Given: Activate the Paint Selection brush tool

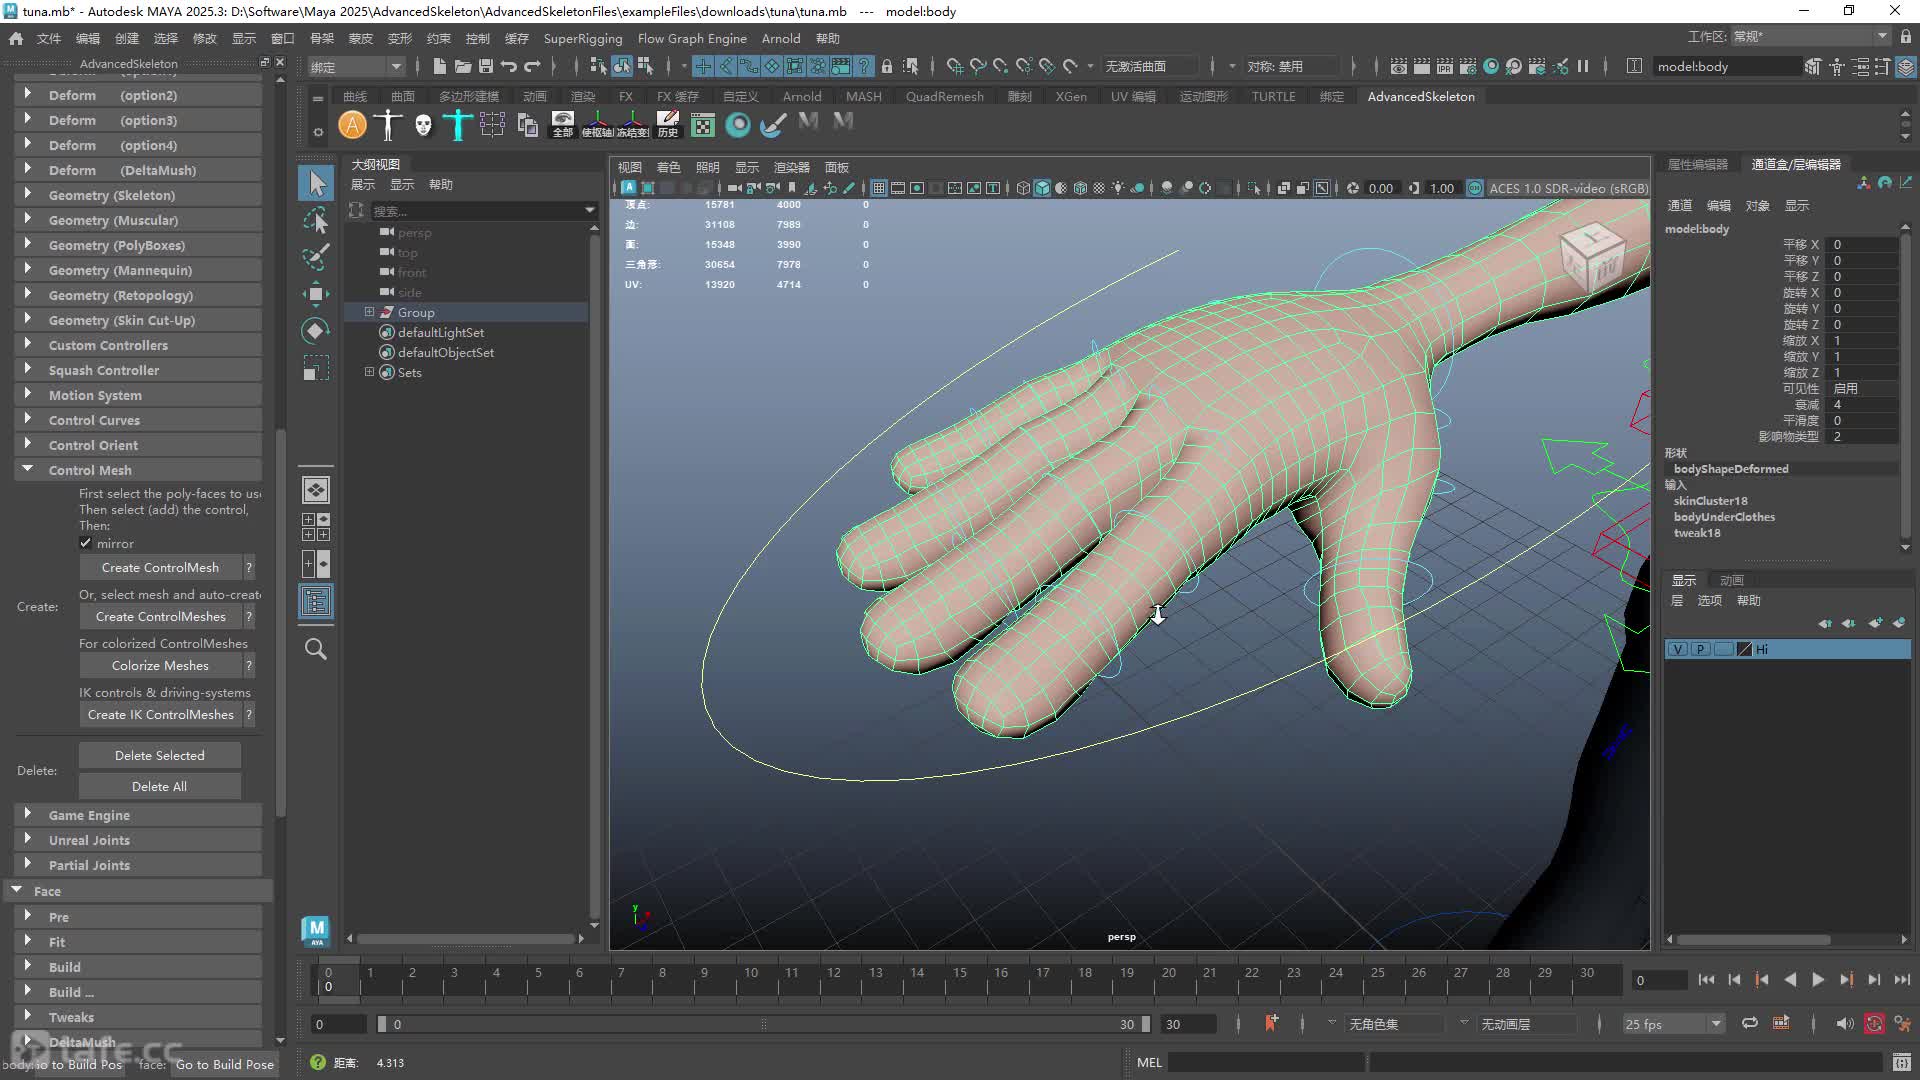Looking at the screenshot, I should click(316, 257).
